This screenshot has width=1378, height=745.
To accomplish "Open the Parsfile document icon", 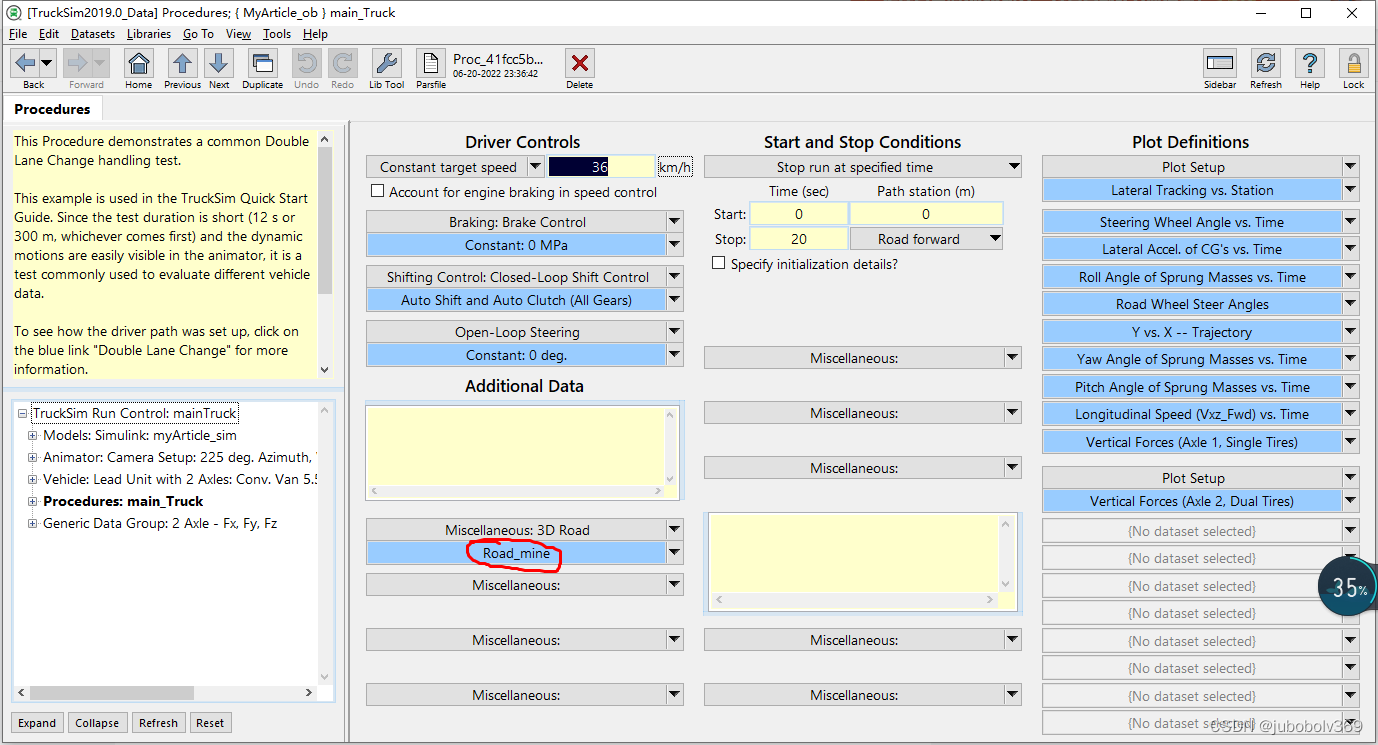I will 431,63.
